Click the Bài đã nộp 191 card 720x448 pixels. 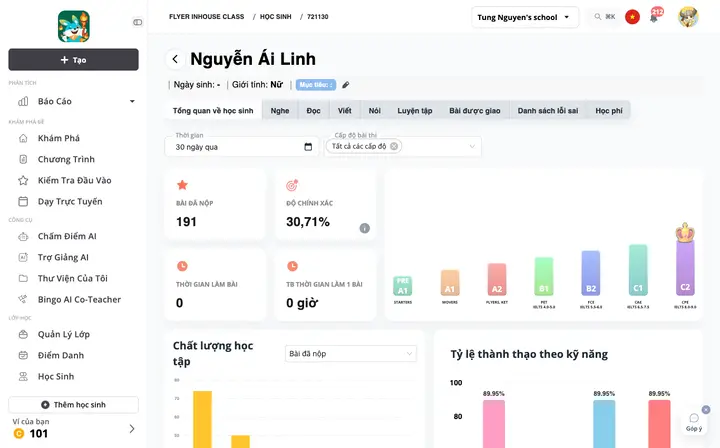point(215,204)
